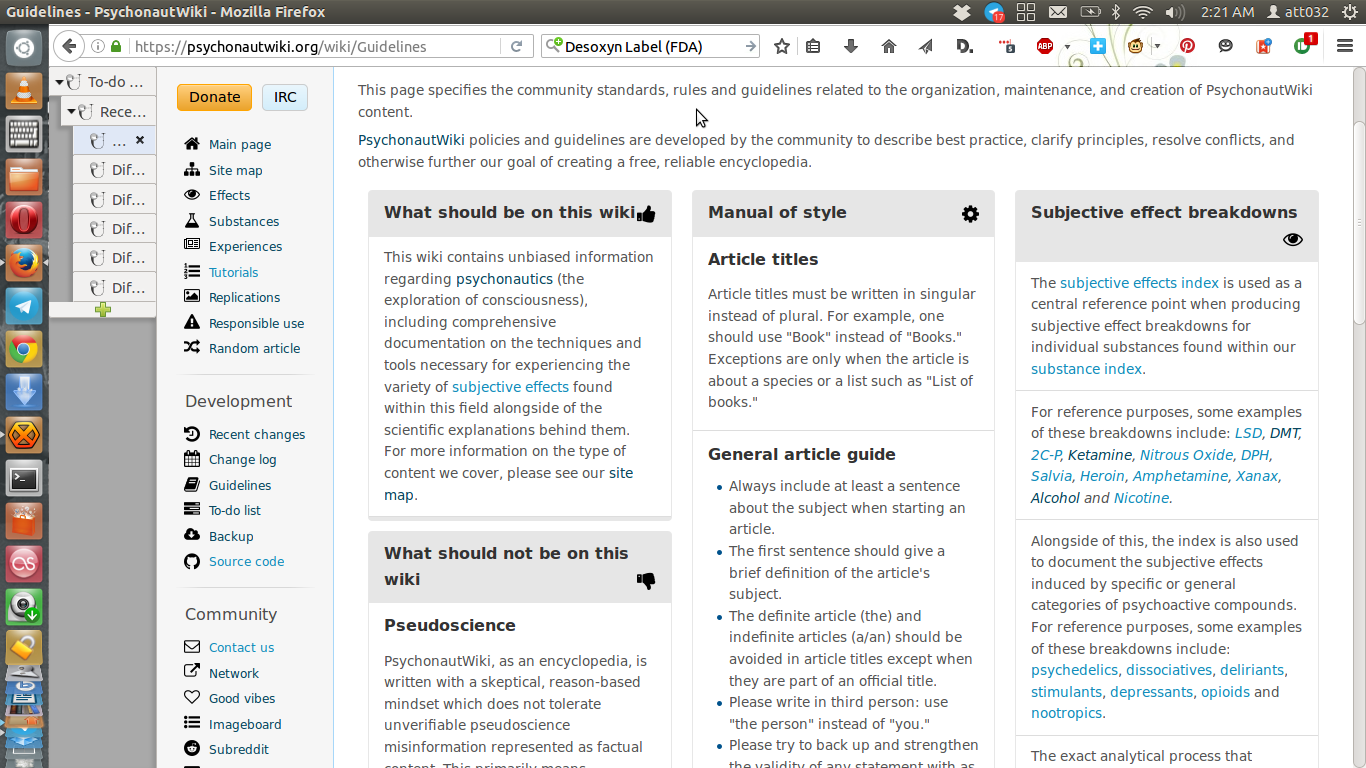Open the search engine chooser icon
Viewport: 1366px width, 768px height.
pyautogui.click(x=553, y=46)
